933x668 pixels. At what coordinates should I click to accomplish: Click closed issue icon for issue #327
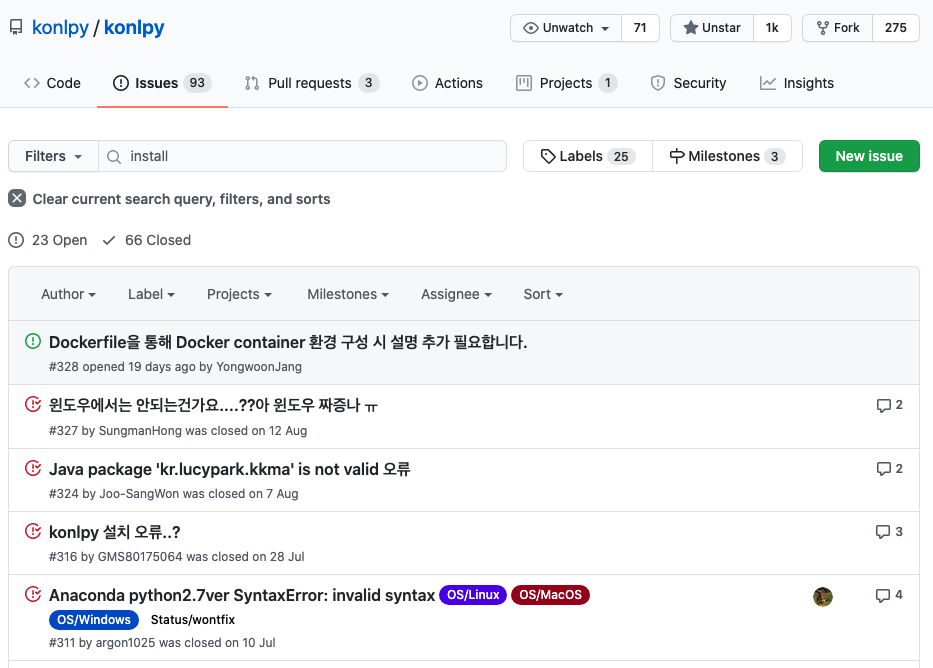[33, 404]
